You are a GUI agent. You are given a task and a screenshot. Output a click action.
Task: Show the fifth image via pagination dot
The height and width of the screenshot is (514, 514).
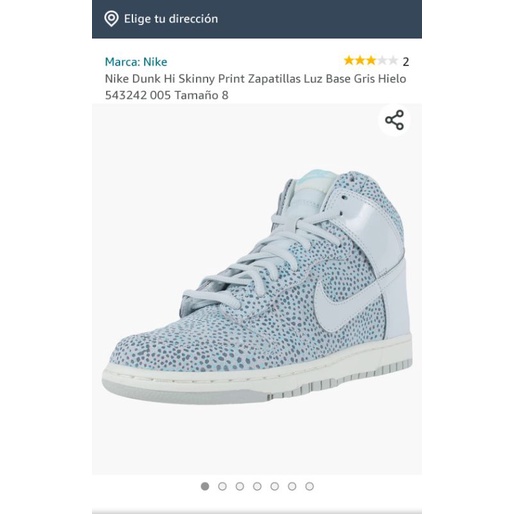tap(275, 486)
